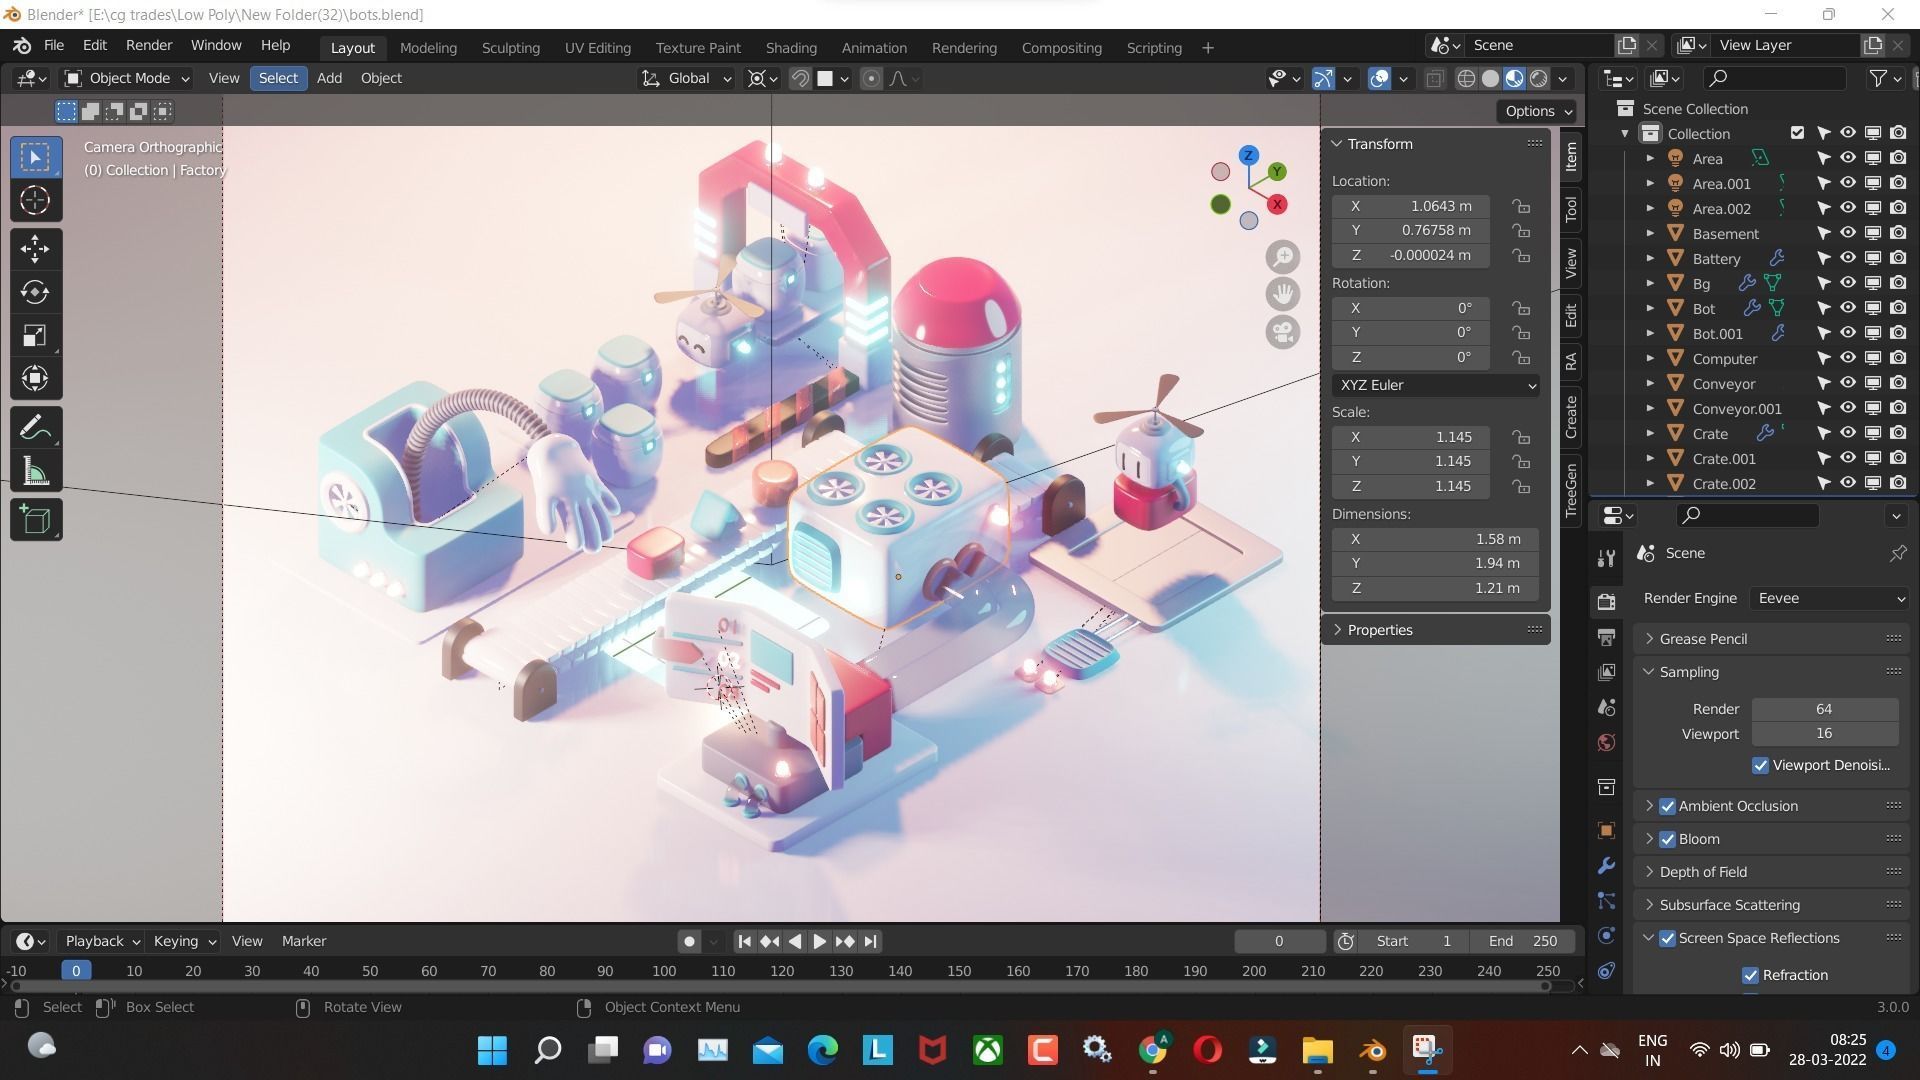
Task: Select the Measure tool
Action: click(x=35, y=471)
